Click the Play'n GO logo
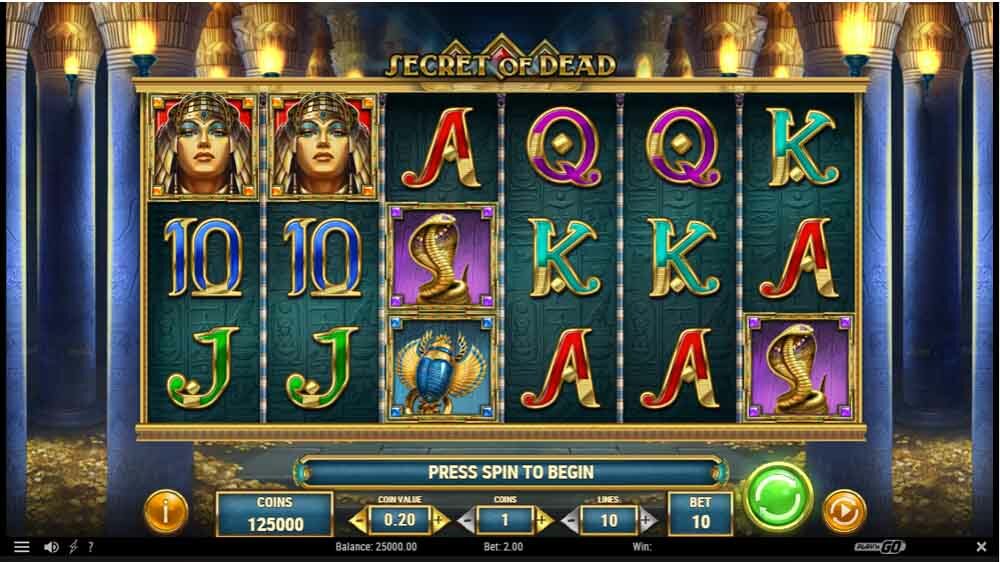This screenshot has width=1000, height=562. pos(879,547)
